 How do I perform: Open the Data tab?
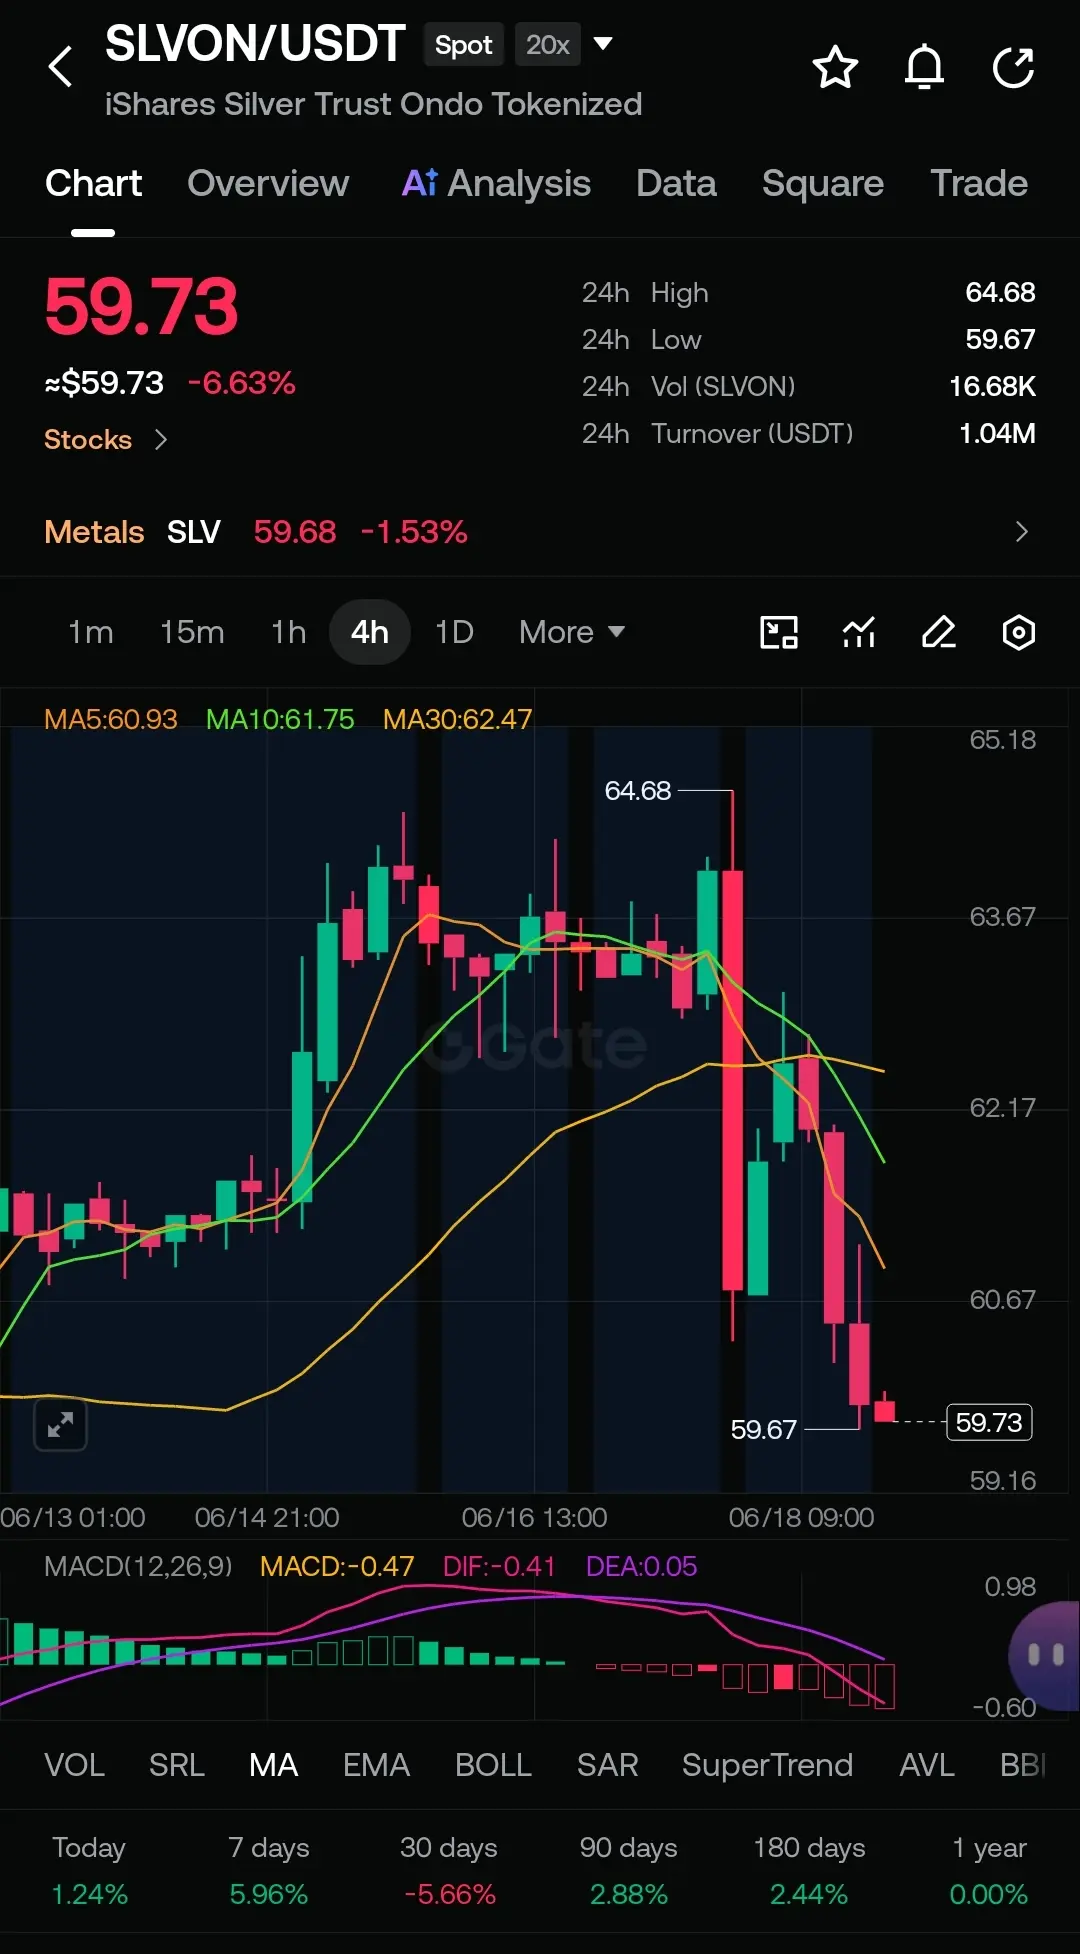(x=676, y=183)
